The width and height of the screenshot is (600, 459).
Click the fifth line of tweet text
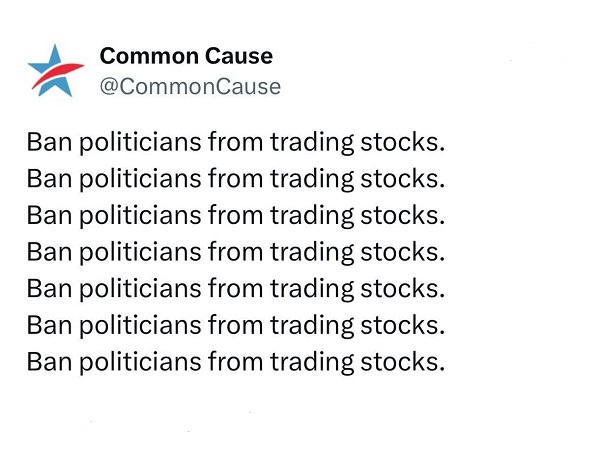tap(235, 288)
